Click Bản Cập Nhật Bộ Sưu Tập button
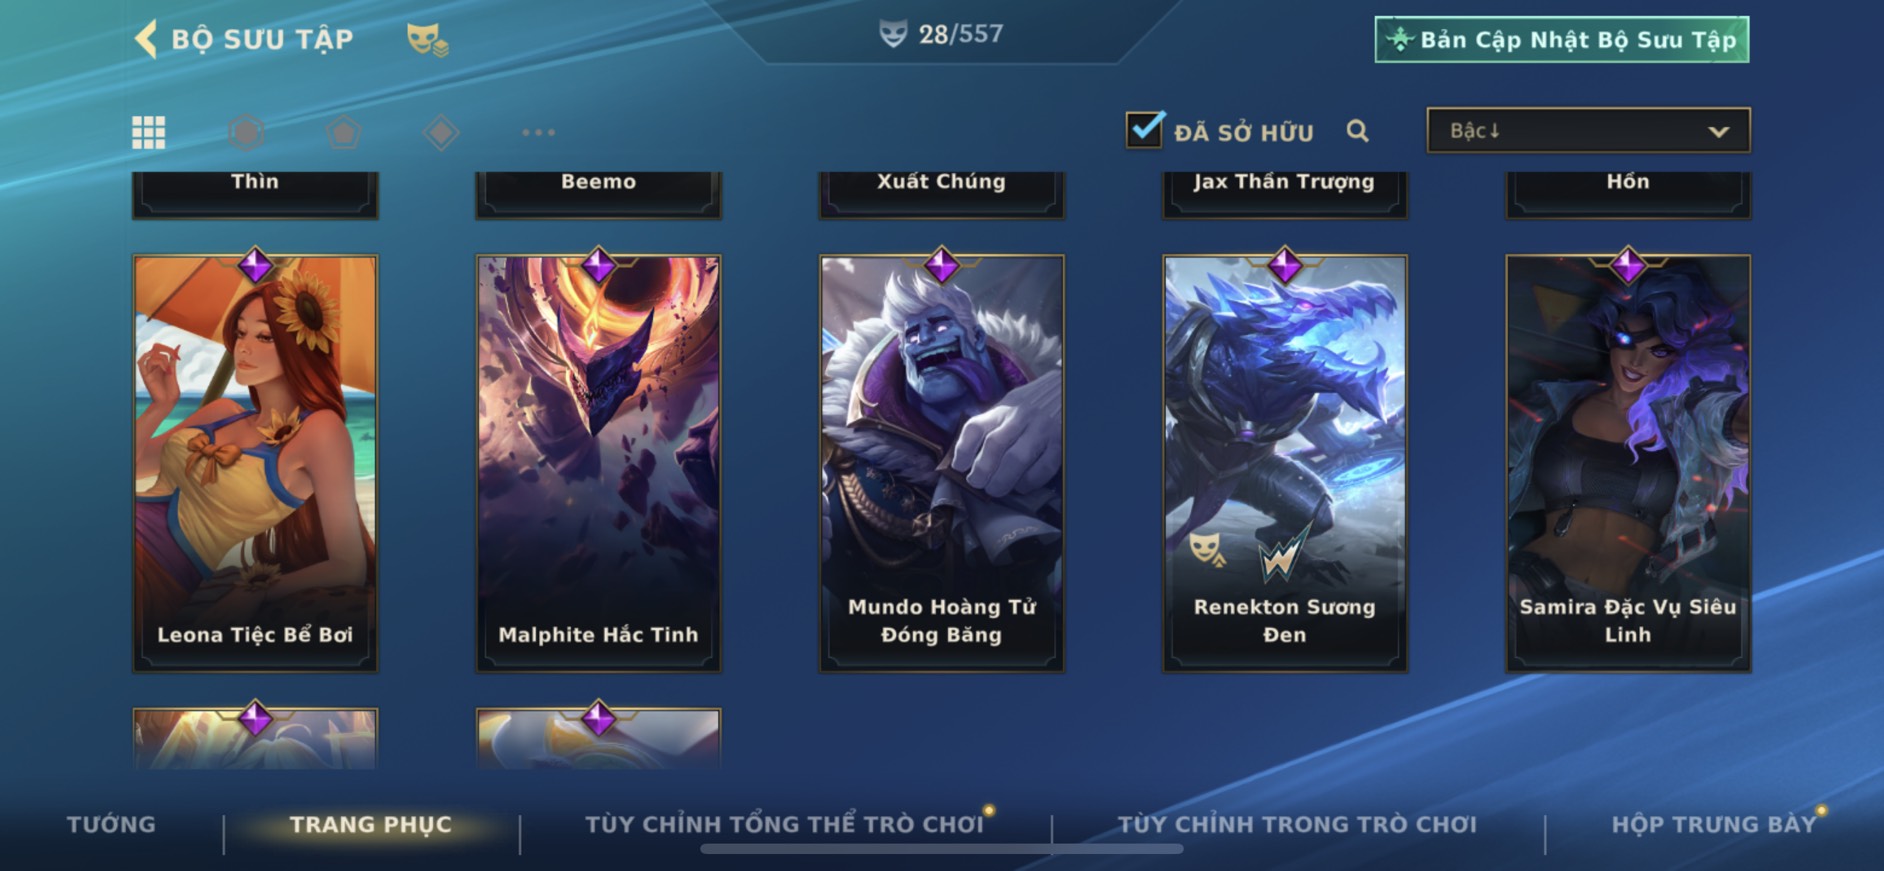1884x871 pixels. pos(1562,40)
